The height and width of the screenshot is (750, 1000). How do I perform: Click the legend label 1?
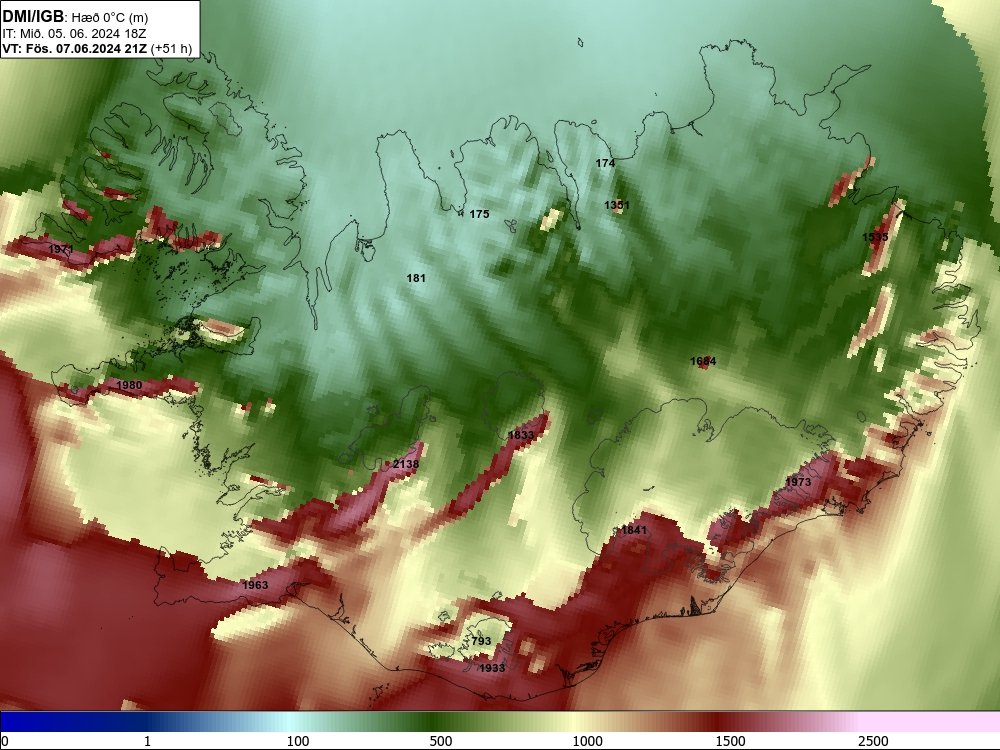[x=148, y=741]
